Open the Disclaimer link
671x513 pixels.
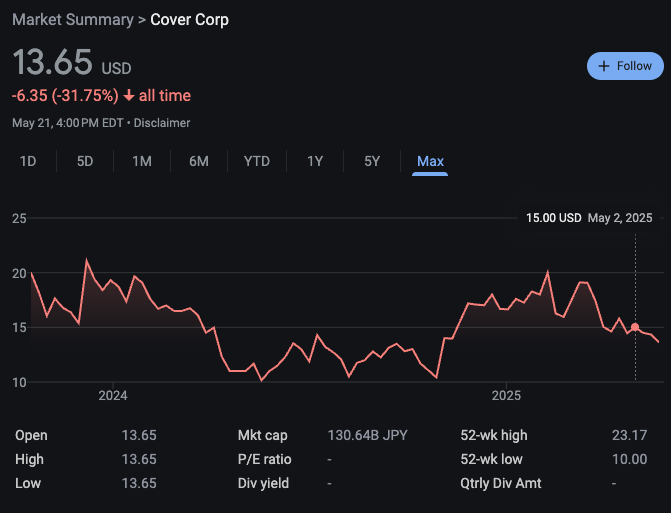(161, 123)
